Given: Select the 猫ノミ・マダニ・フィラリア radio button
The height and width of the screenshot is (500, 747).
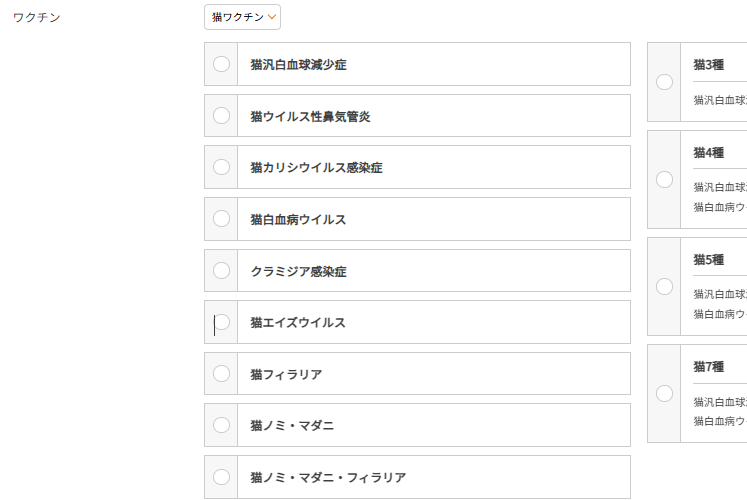Looking at the screenshot, I should click(221, 477).
